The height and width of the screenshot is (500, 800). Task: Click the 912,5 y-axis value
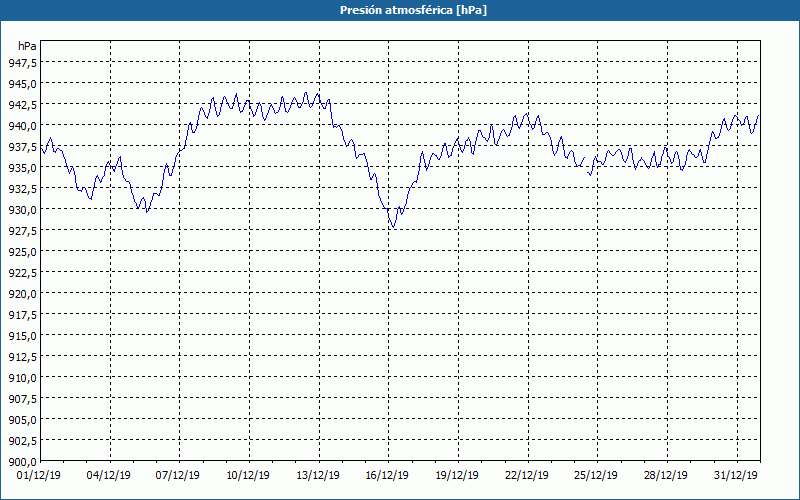point(22,357)
